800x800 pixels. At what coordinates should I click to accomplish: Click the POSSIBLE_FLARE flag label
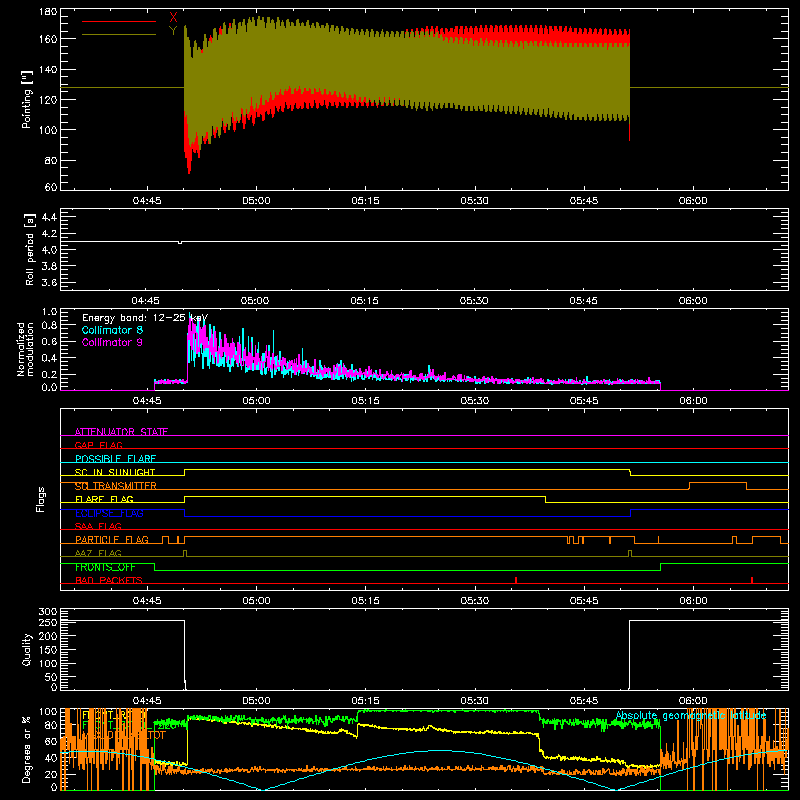pos(115,459)
